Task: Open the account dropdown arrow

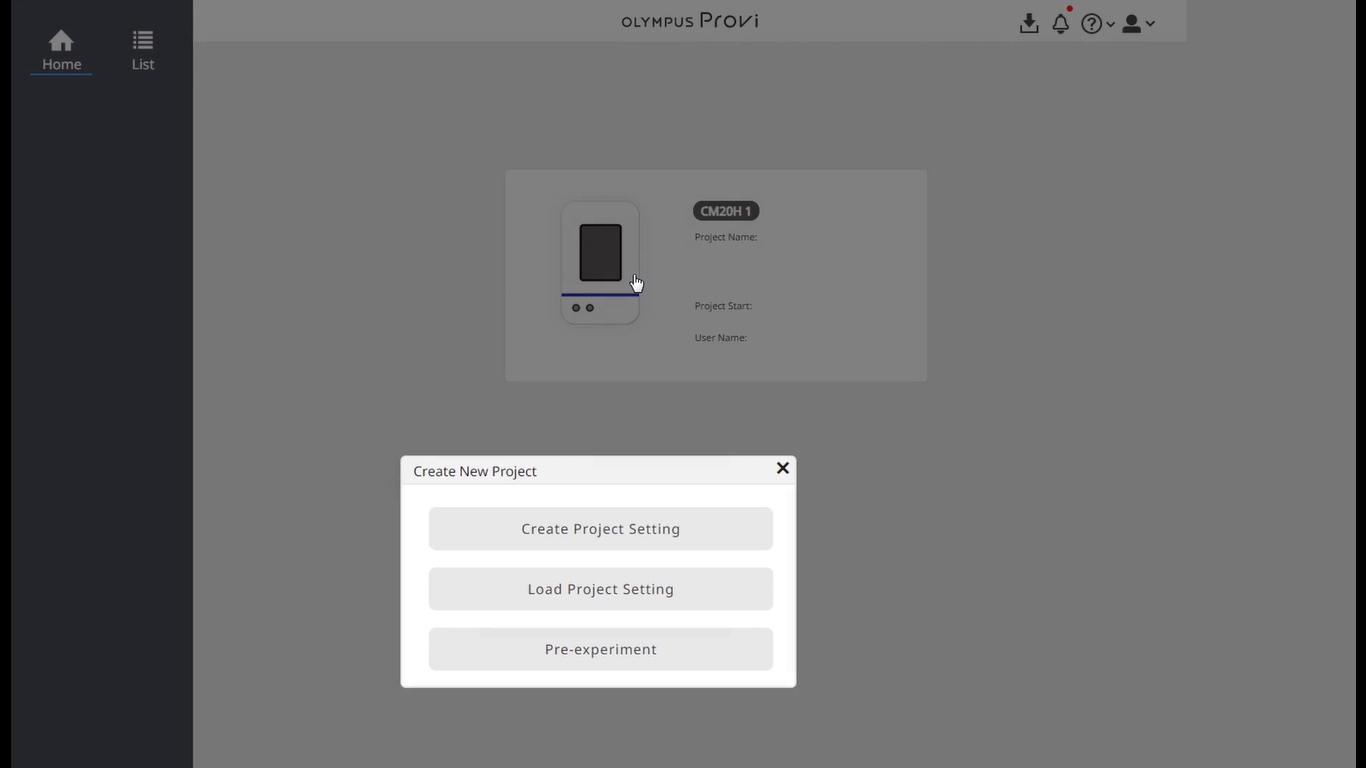Action: (1149, 24)
